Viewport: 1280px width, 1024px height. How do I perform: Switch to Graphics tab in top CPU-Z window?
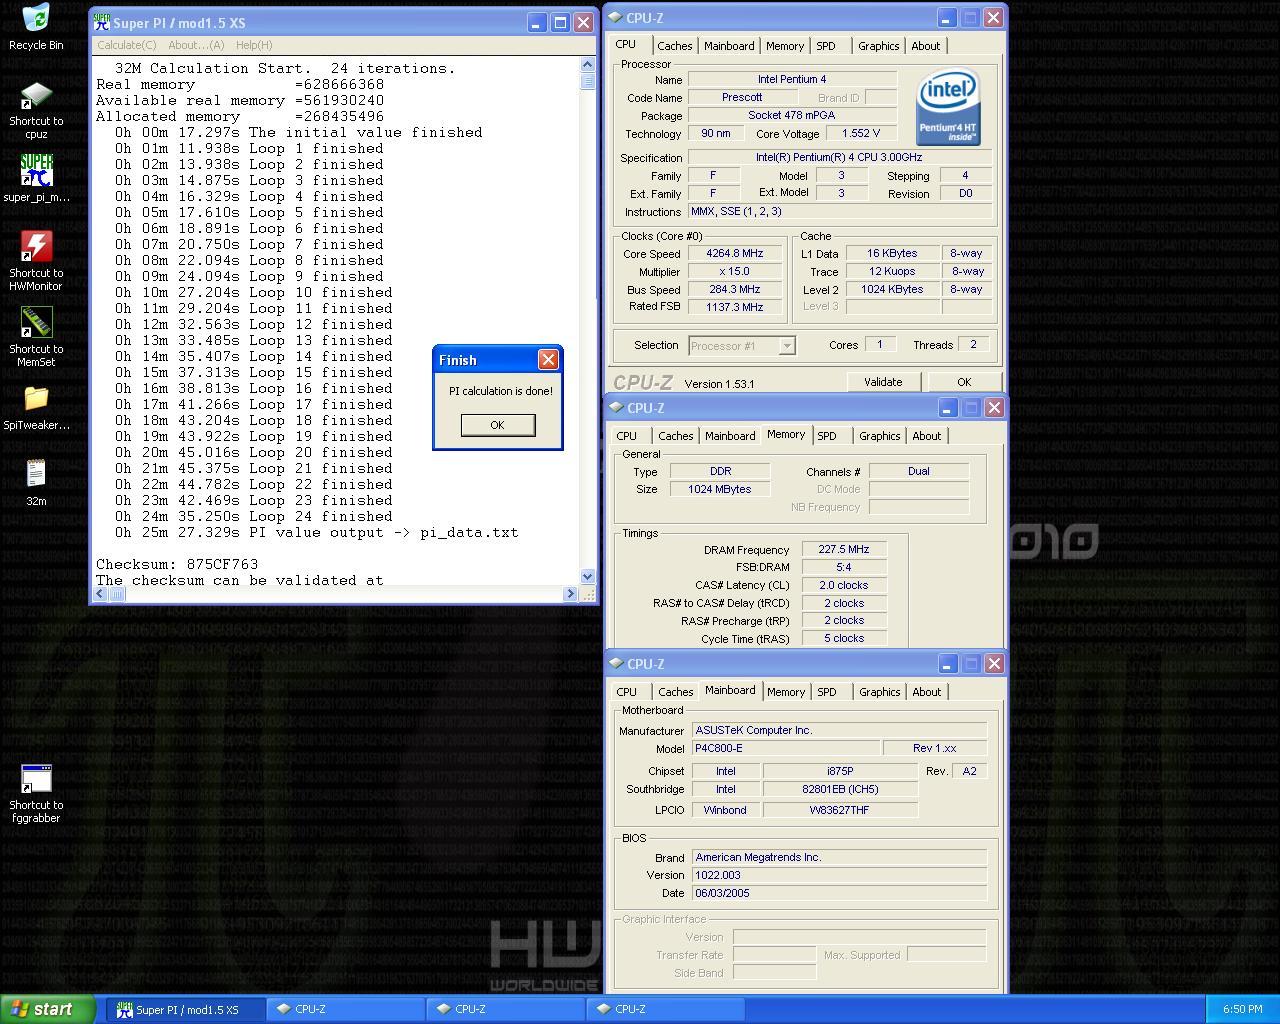point(879,46)
